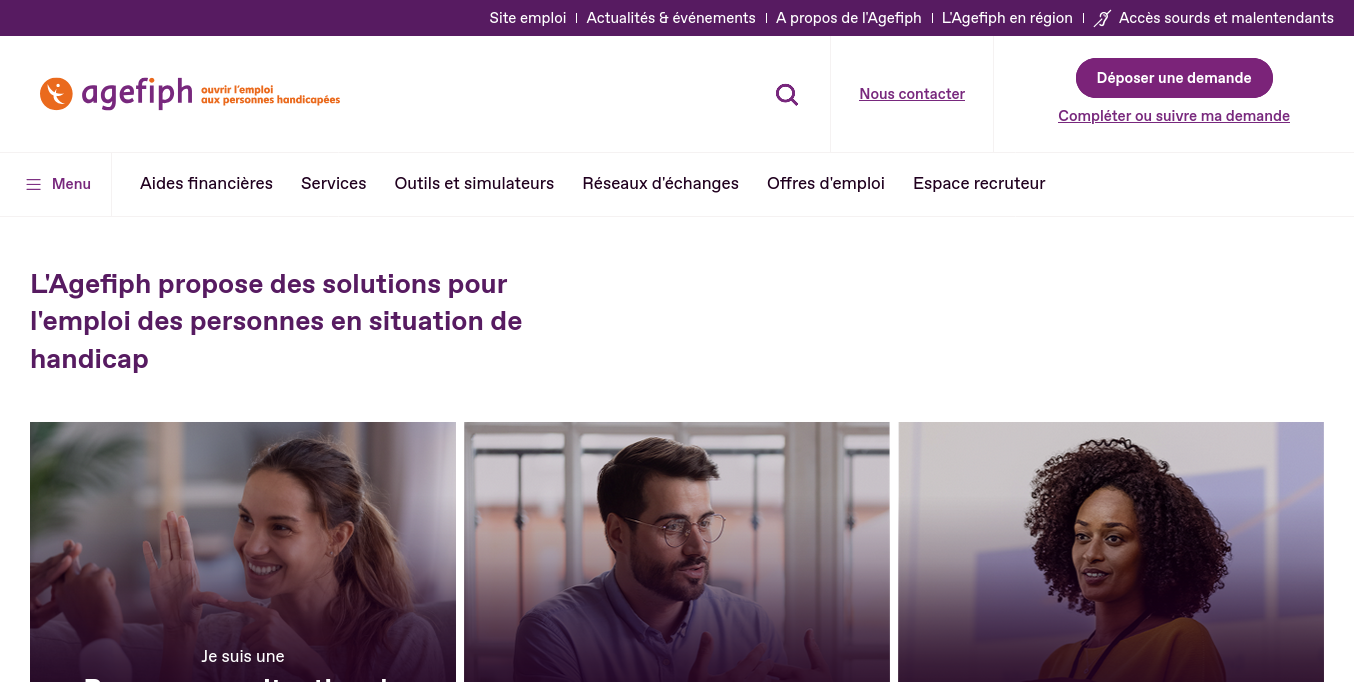Select the smiling woman signing card
Image resolution: width=1366 pixels, height=682 pixels.
tap(243, 552)
